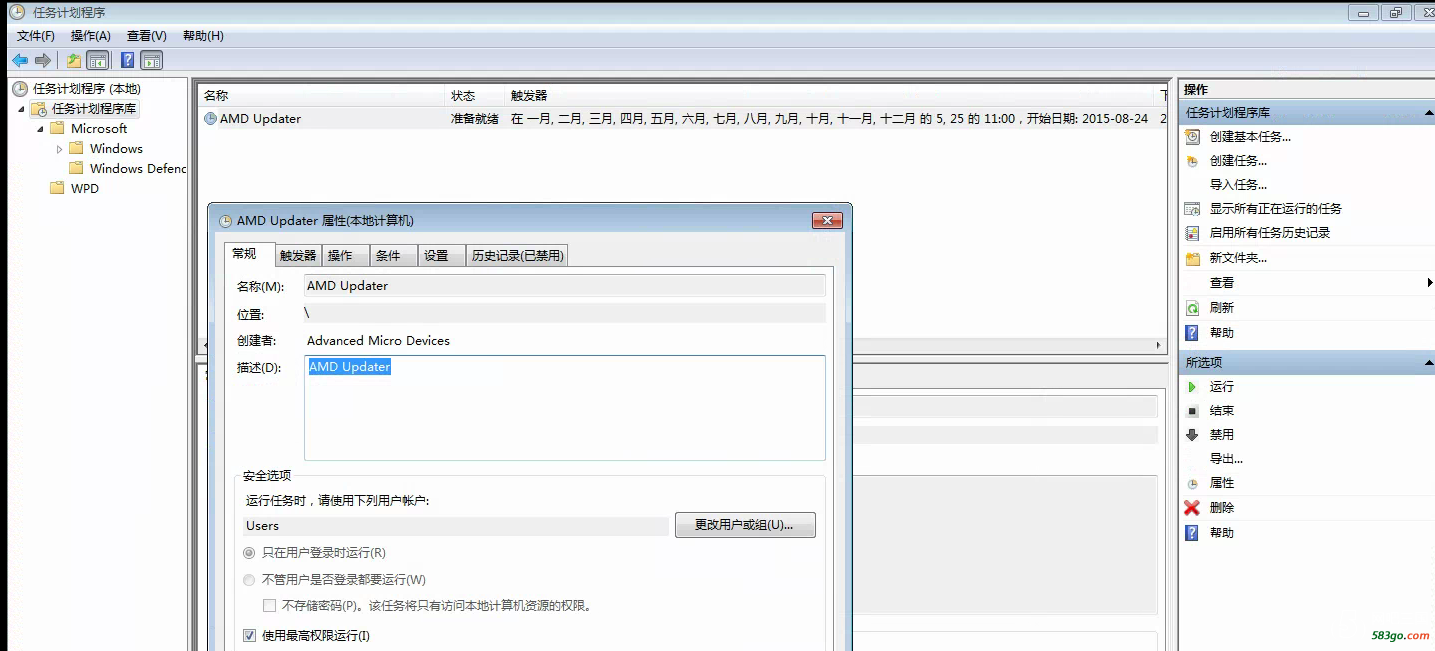This screenshot has height=651, width=1435.
Task: Switch to the 历史记录(已禁用) tab
Action: click(518, 256)
